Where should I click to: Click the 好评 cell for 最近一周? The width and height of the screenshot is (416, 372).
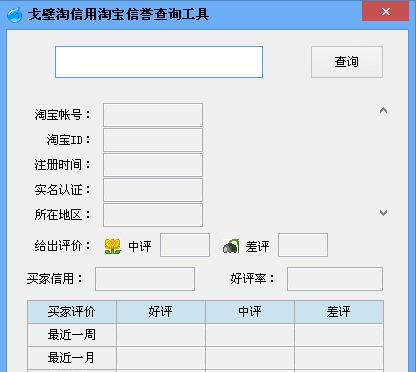coord(161,335)
